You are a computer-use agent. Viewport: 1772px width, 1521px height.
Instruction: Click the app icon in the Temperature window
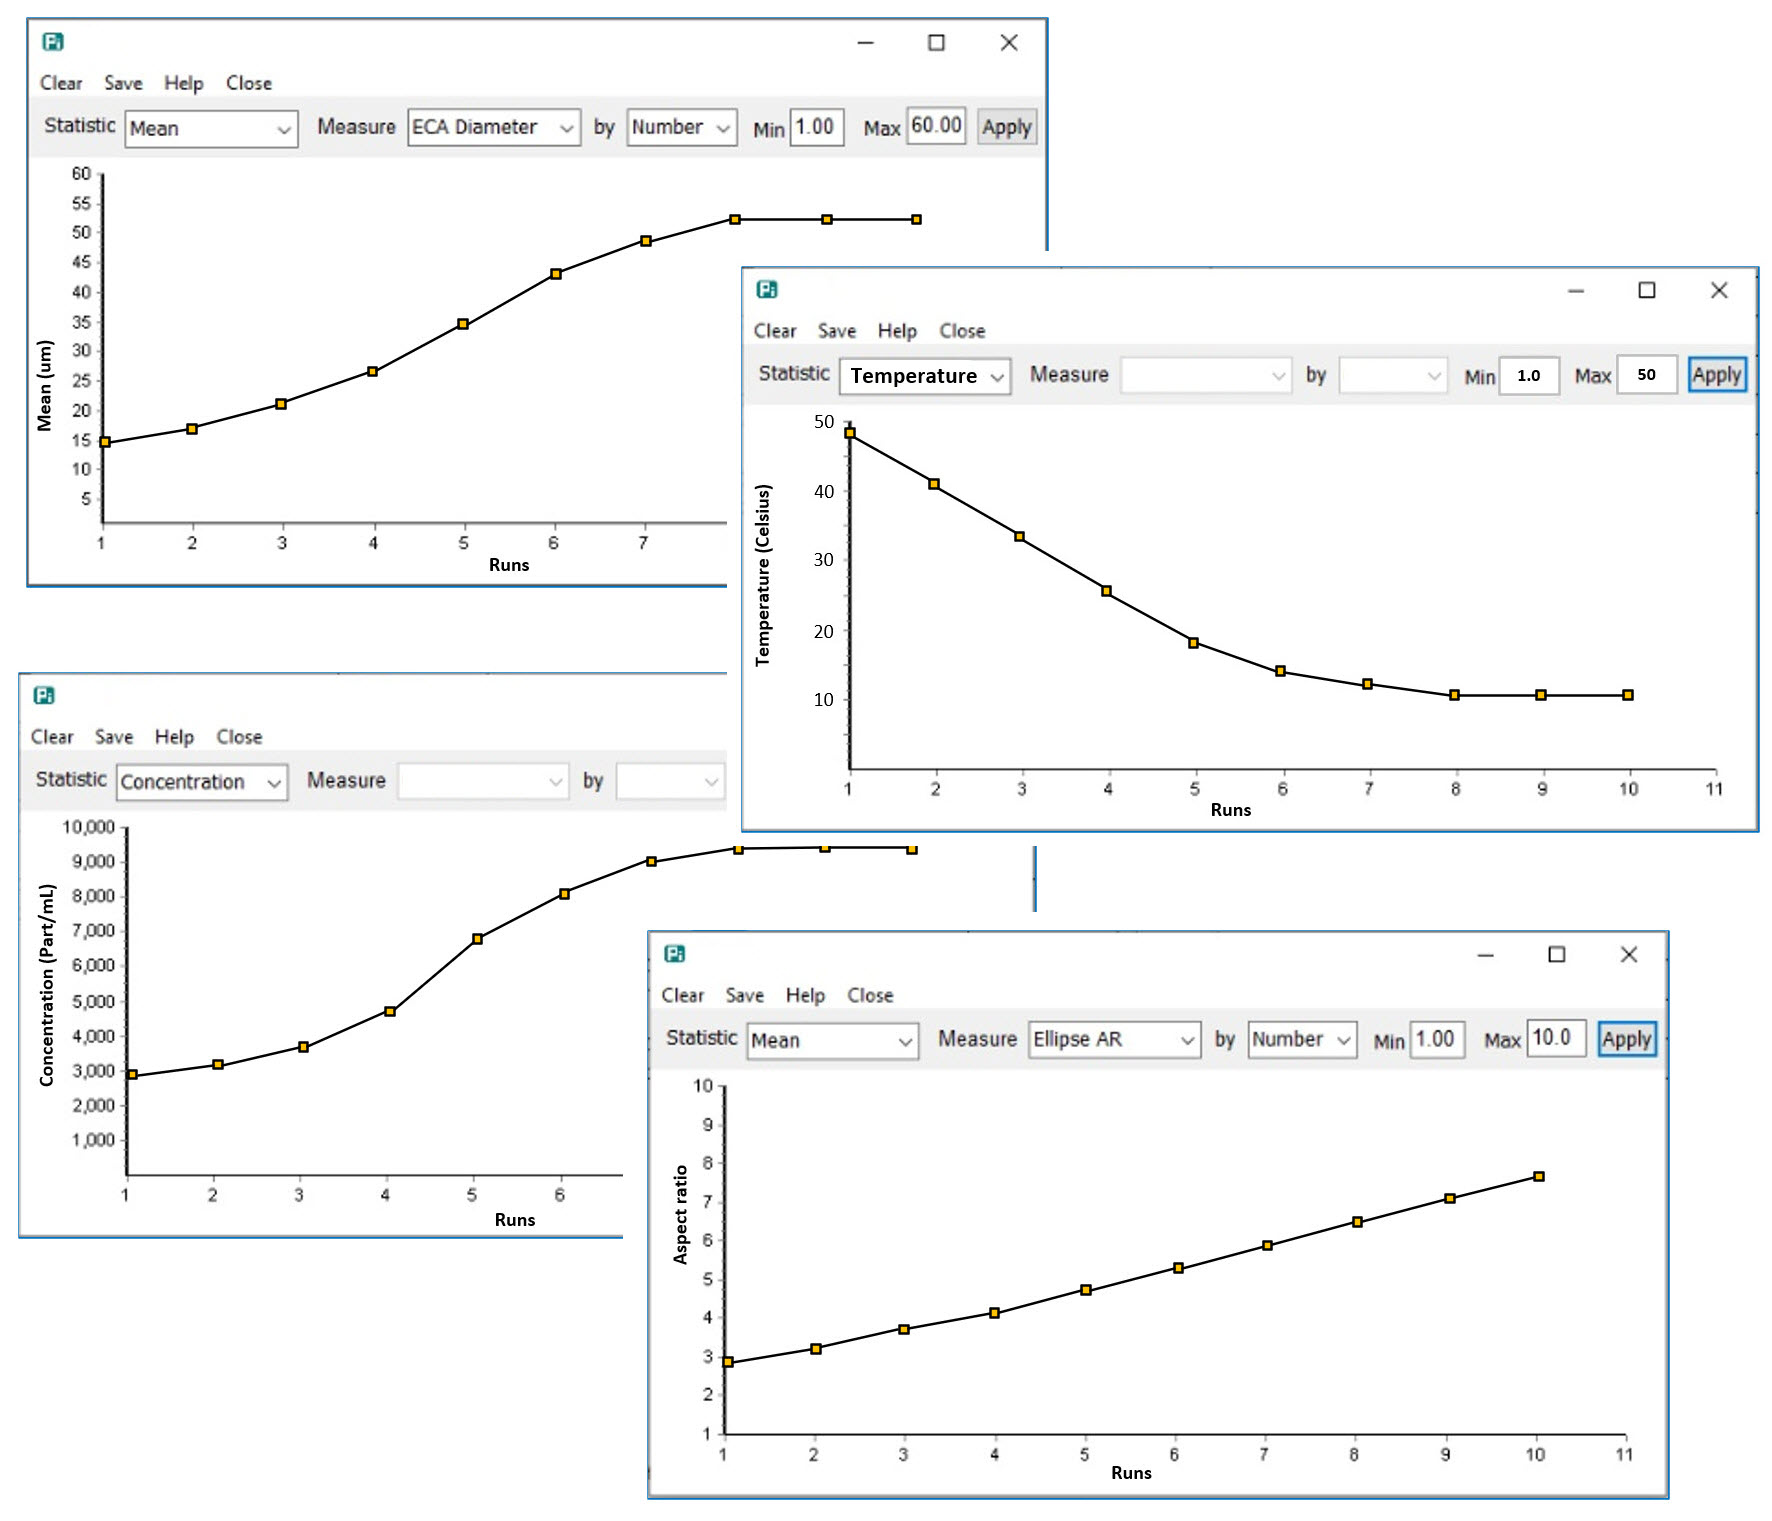tap(767, 290)
